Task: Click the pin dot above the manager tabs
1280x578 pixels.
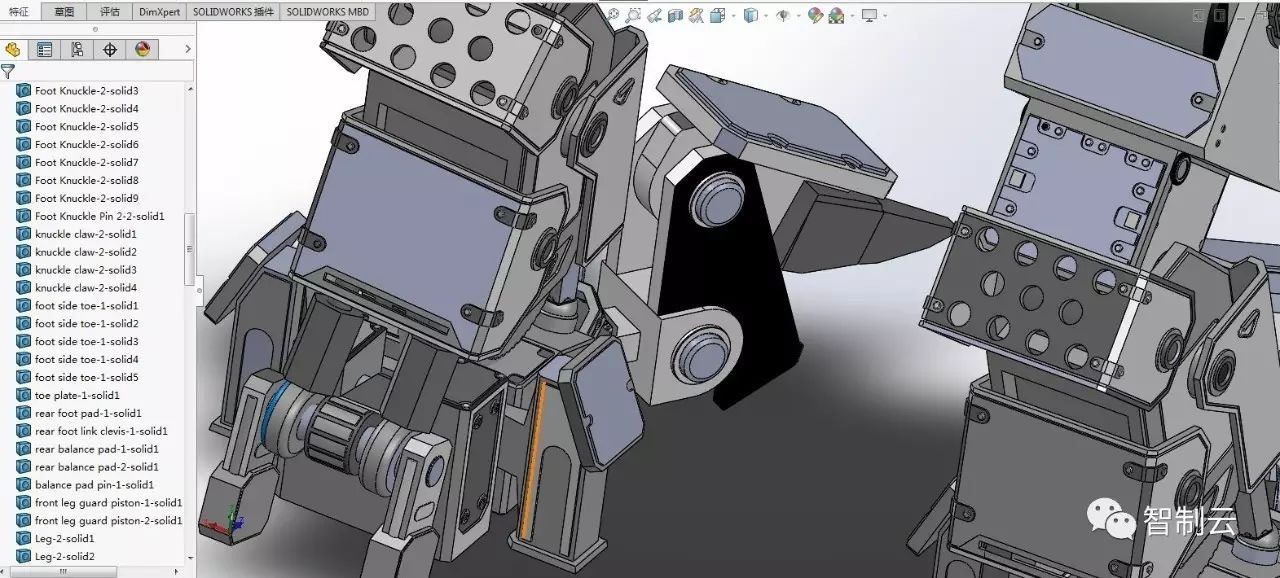Action: (x=95, y=29)
